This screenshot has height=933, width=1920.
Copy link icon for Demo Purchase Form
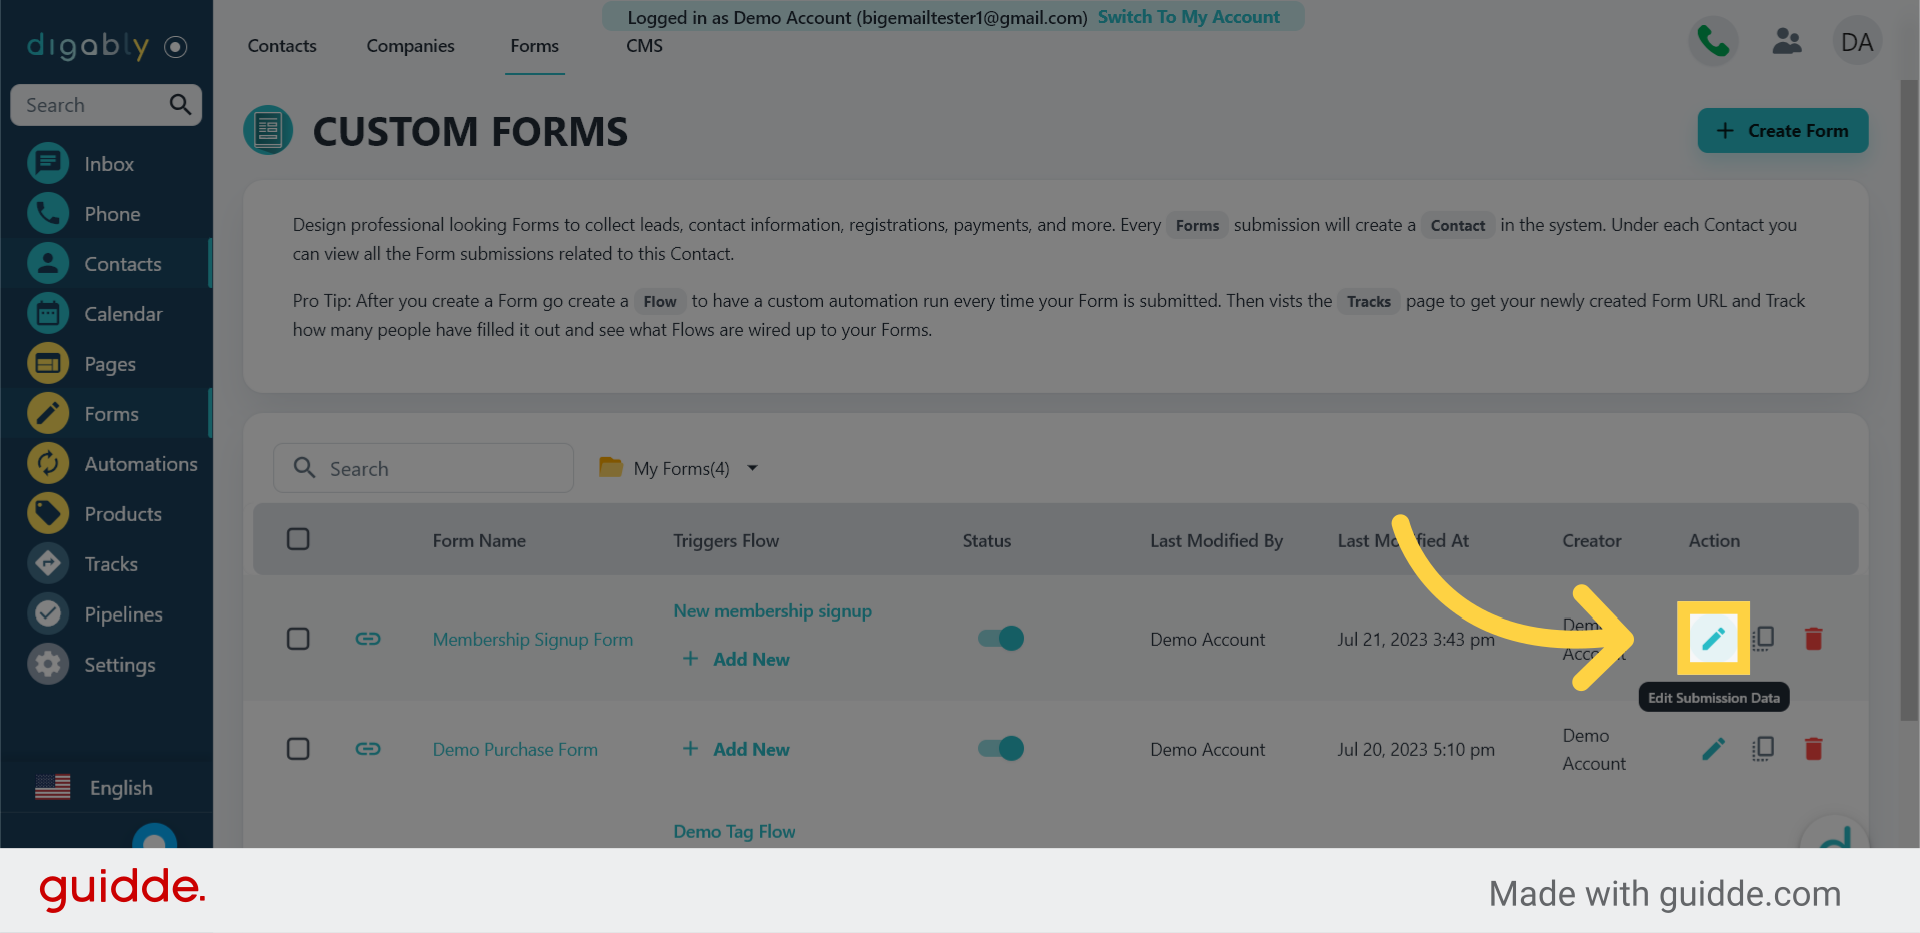(368, 749)
